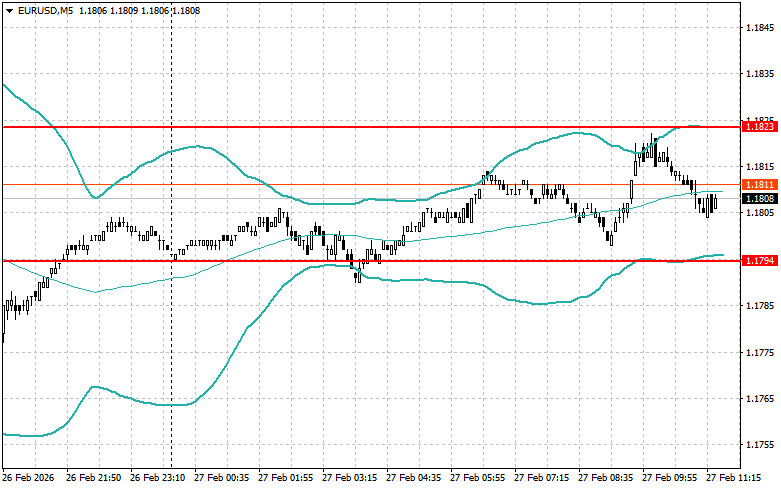The height and width of the screenshot is (489, 781).
Task: Select the red 1.1794 price level label
Action: 760,260
